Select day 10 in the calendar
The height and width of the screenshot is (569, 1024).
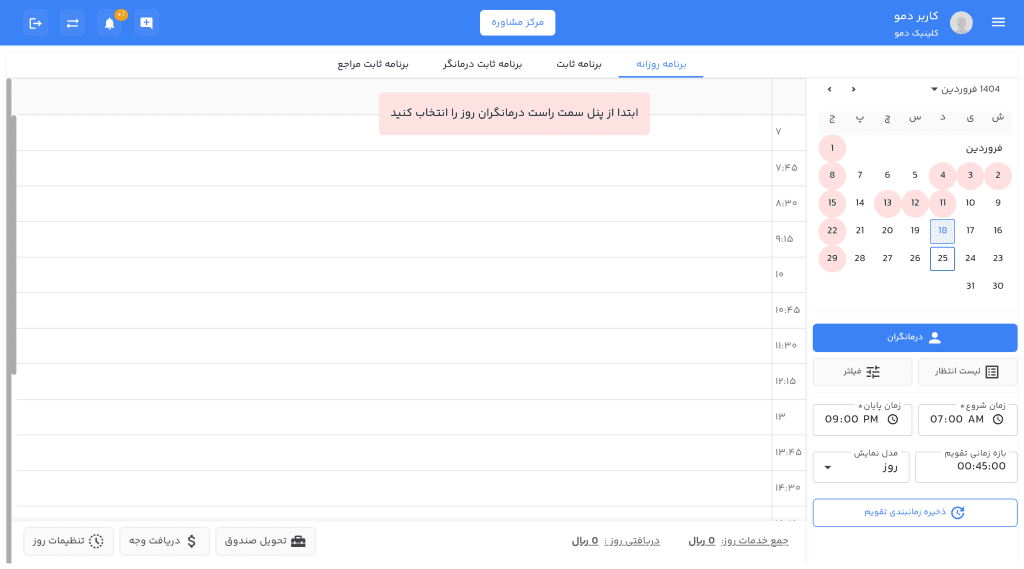point(970,203)
